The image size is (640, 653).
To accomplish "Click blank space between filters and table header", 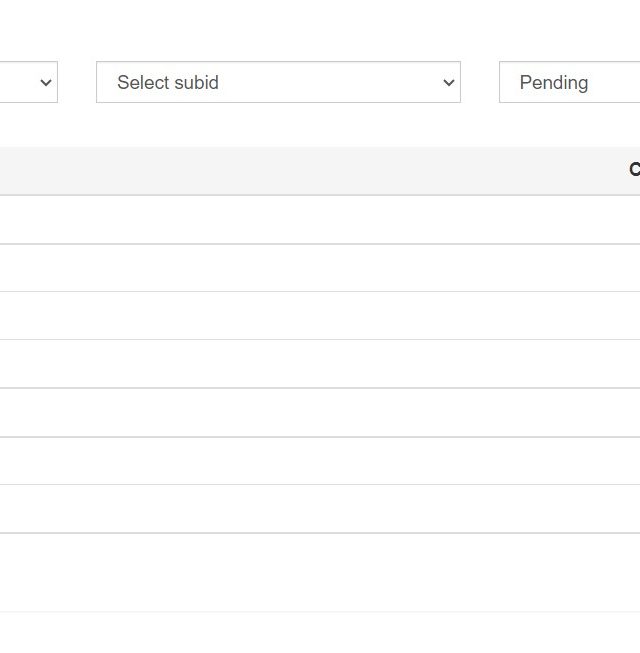I will click(320, 125).
